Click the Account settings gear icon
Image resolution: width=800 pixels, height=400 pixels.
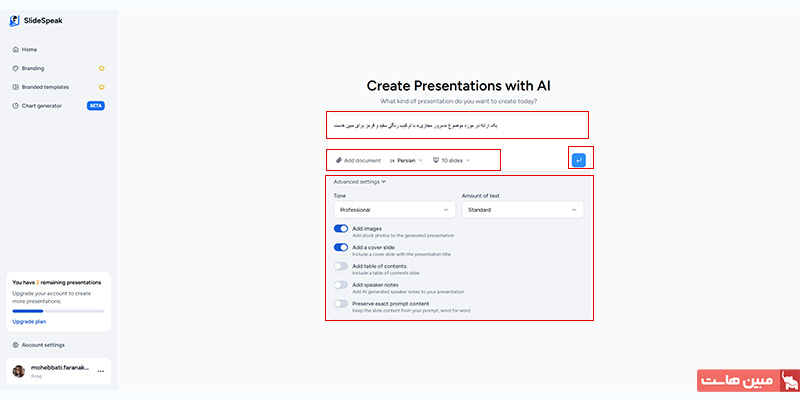coord(15,345)
